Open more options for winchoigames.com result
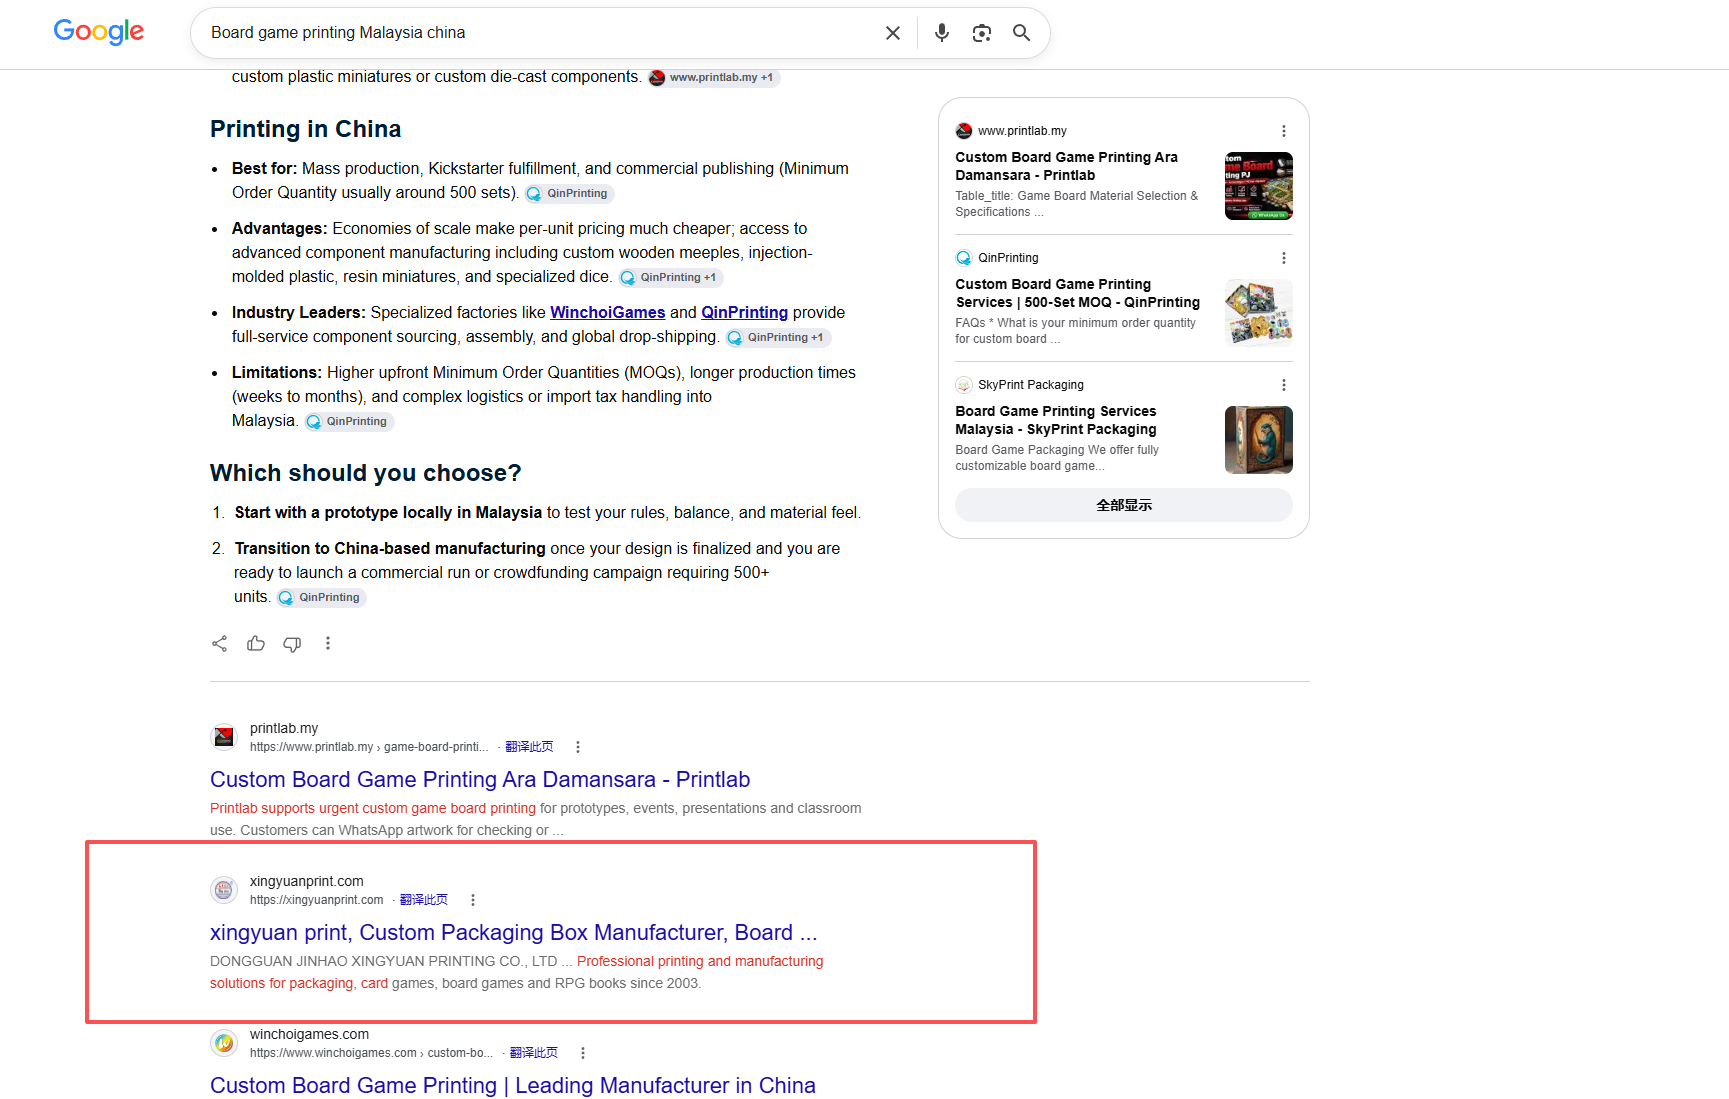 click(x=583, y=1053)
